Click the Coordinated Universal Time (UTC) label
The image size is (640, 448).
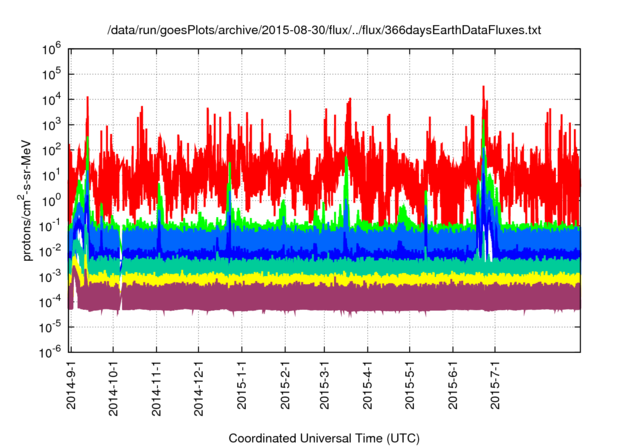click(x=324, y=438)
